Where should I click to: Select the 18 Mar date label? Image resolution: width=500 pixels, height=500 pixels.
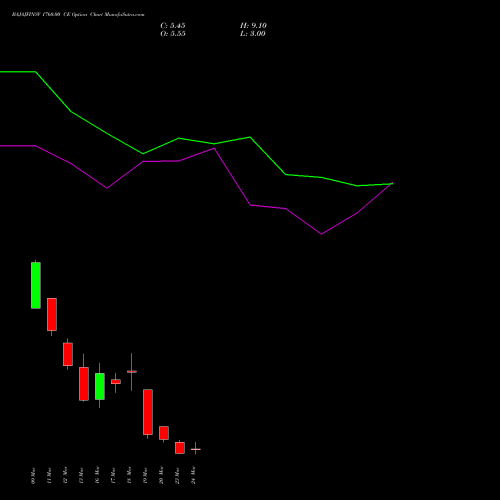point(129,476)
